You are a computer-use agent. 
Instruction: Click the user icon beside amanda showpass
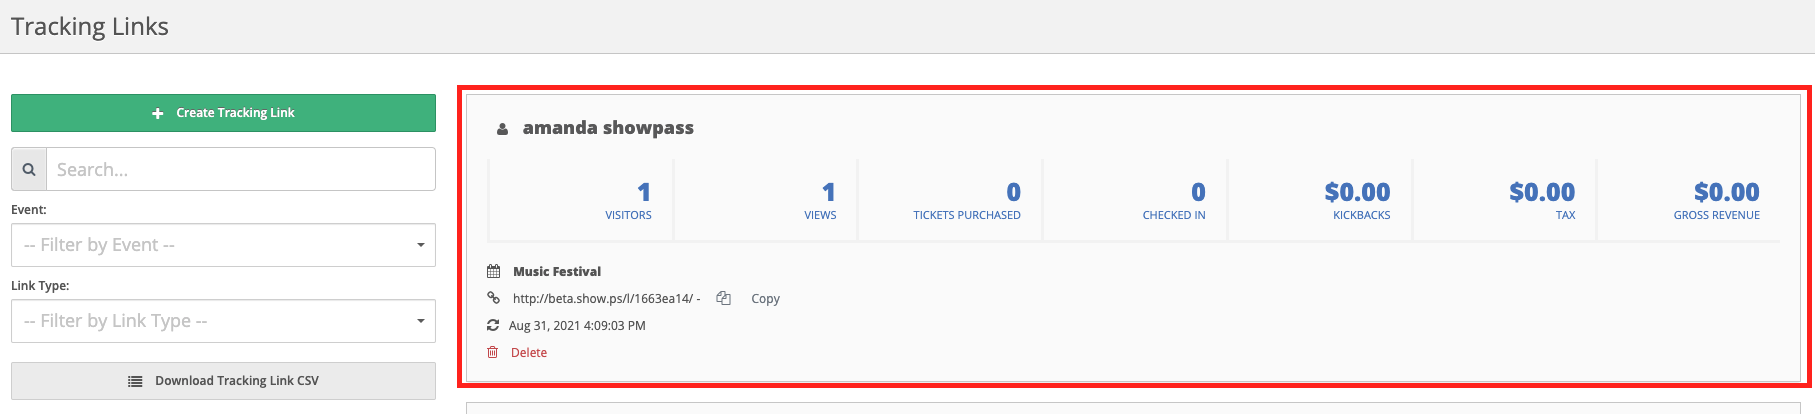[502, 129]
